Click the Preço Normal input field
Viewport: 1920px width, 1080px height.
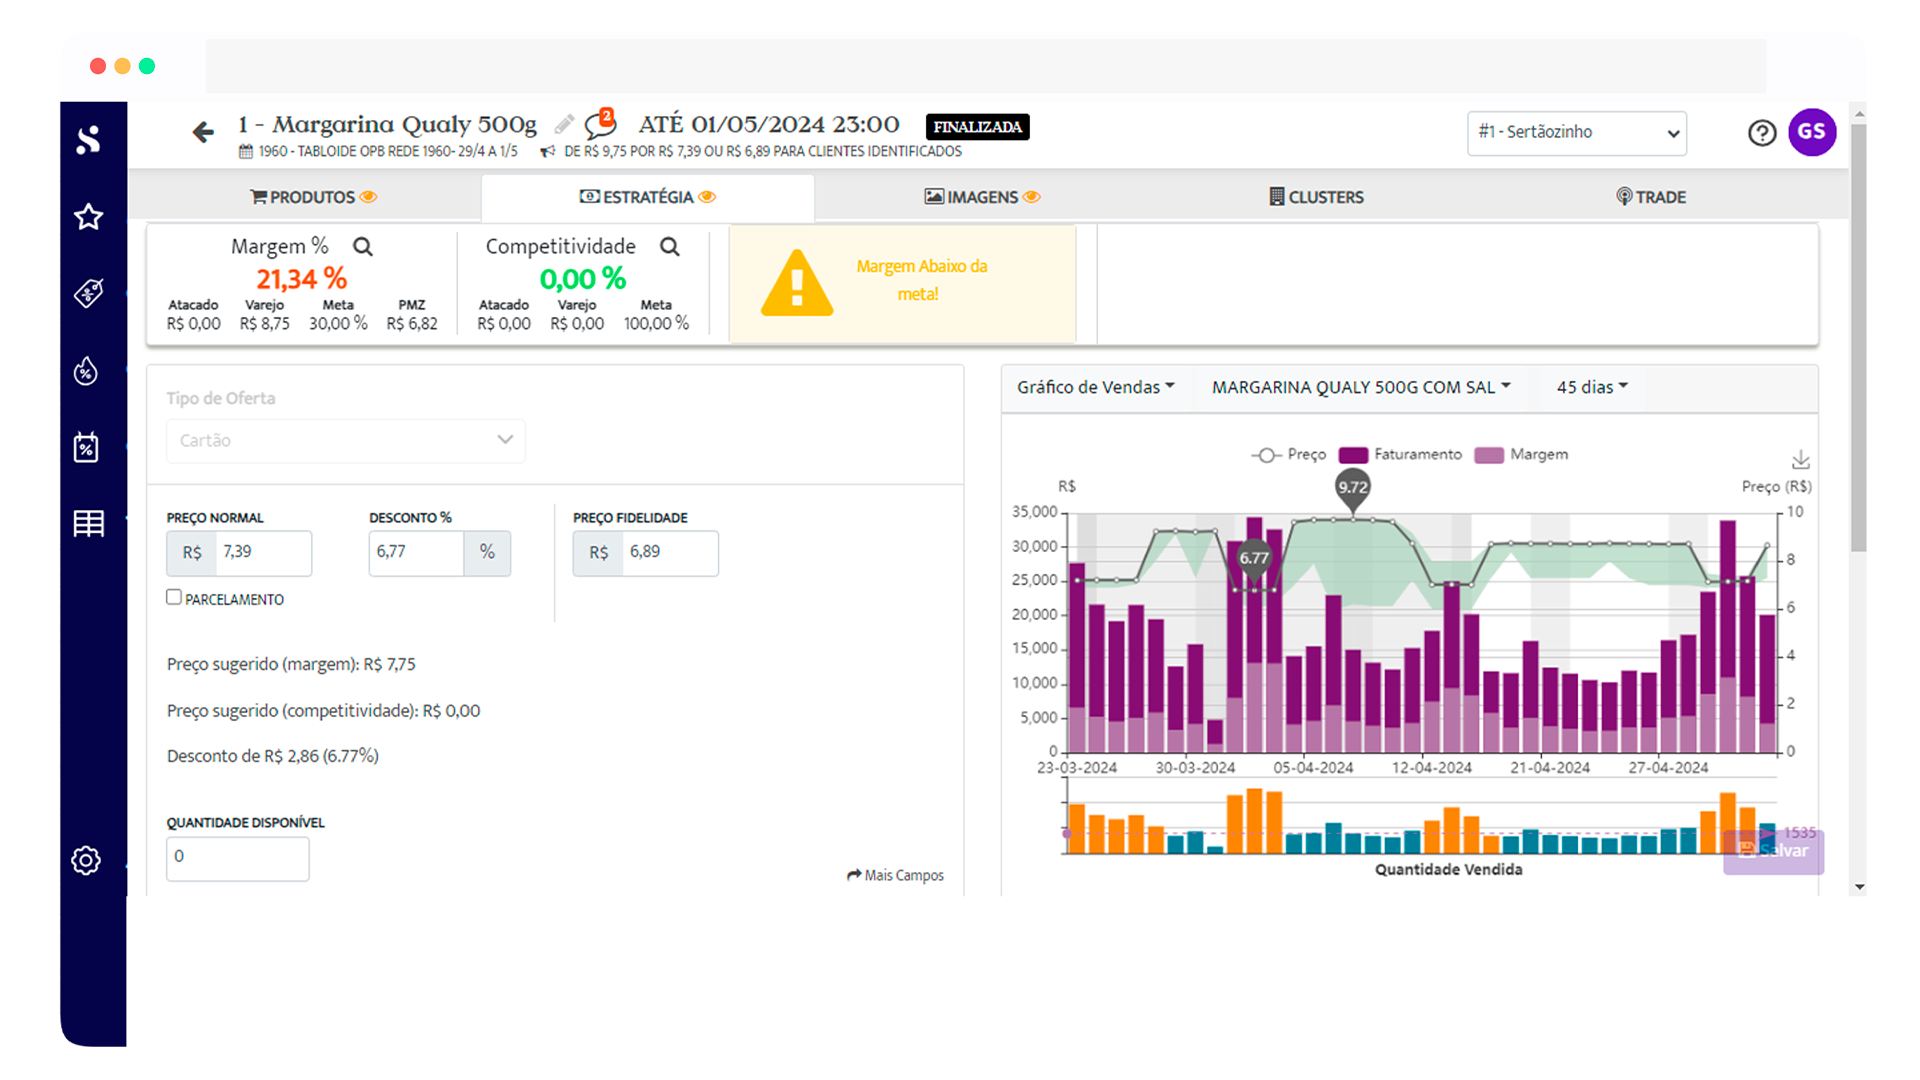[x=263, y=552]
